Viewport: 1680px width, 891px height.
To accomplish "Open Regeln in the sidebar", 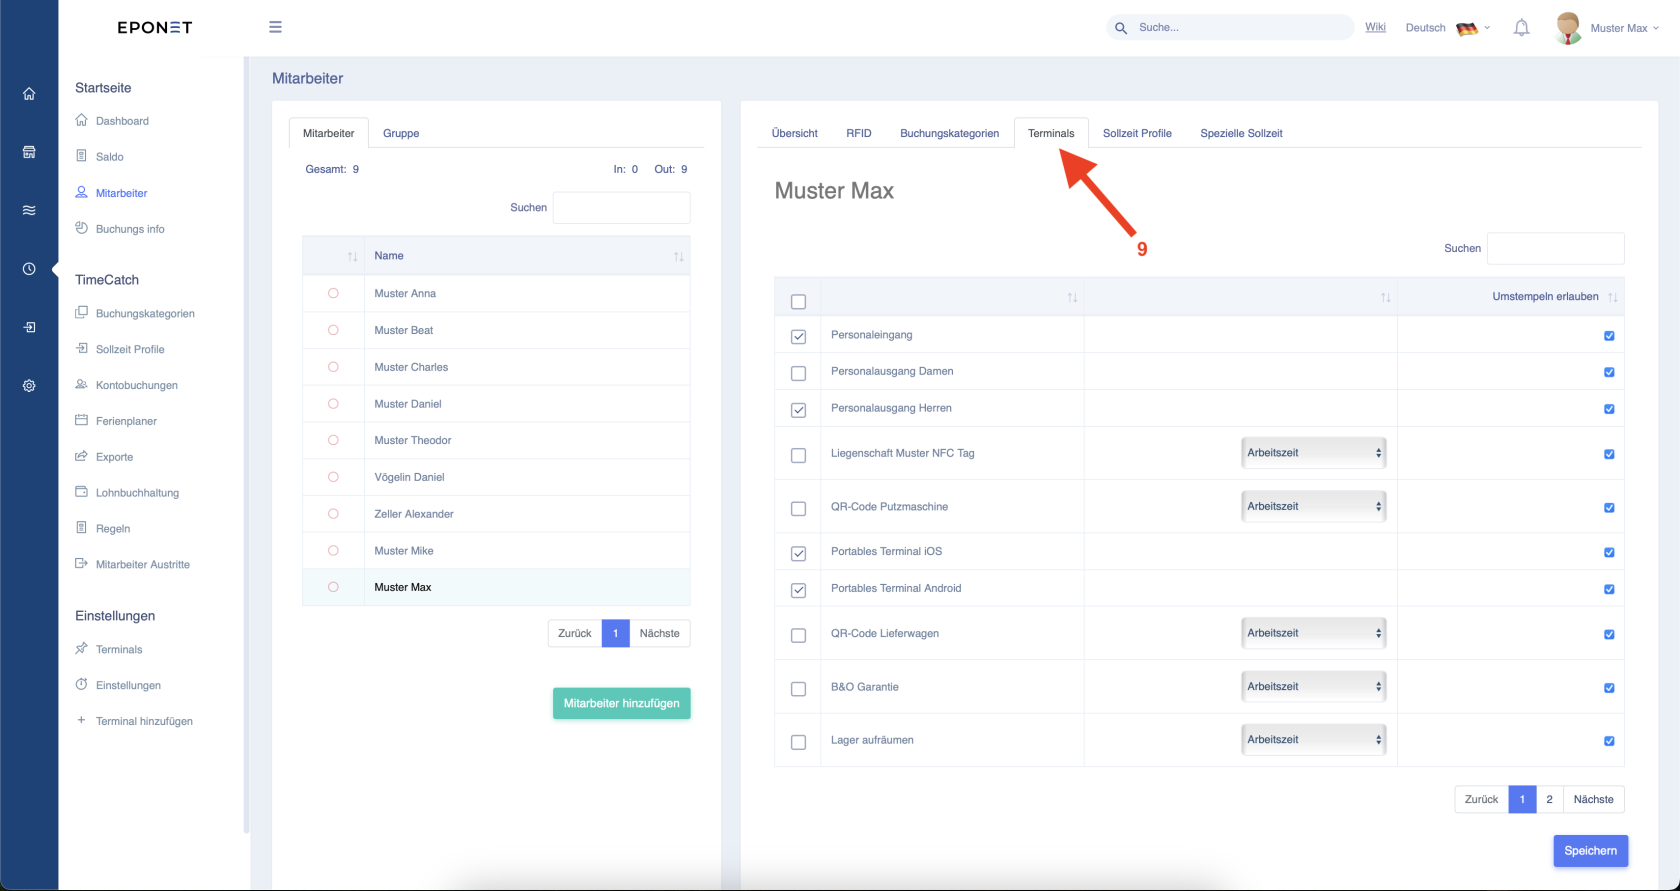I will pyautogui.click(x=113, y=529).
